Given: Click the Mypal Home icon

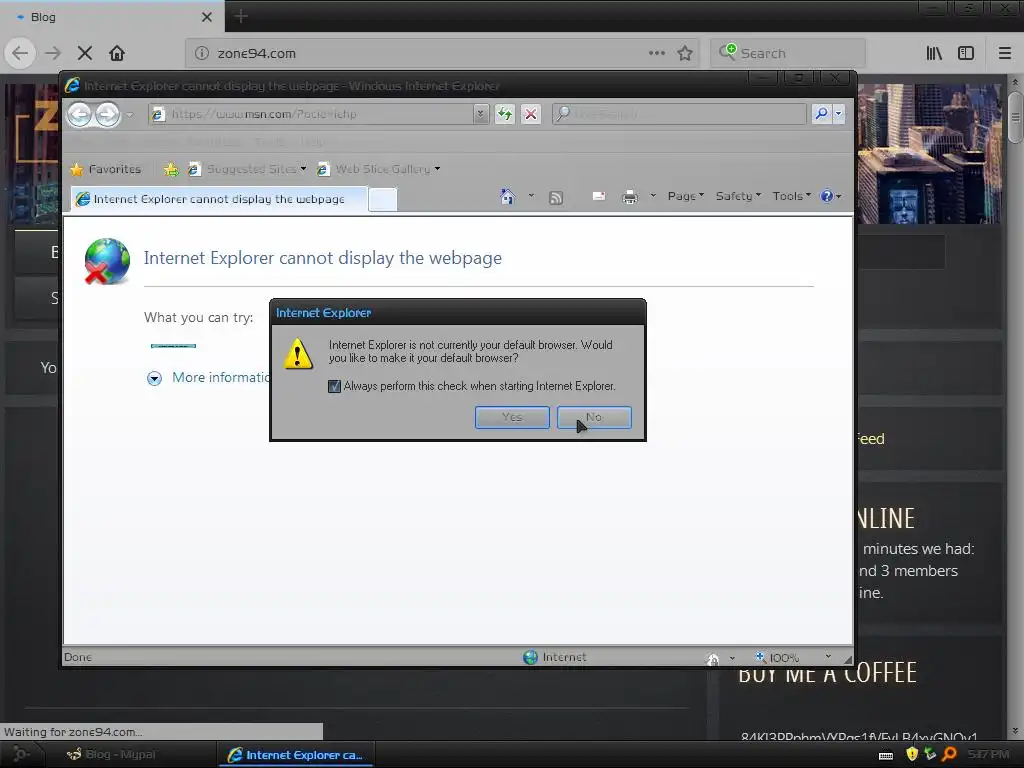Looking at the screenshot, I should coord(117,53).
